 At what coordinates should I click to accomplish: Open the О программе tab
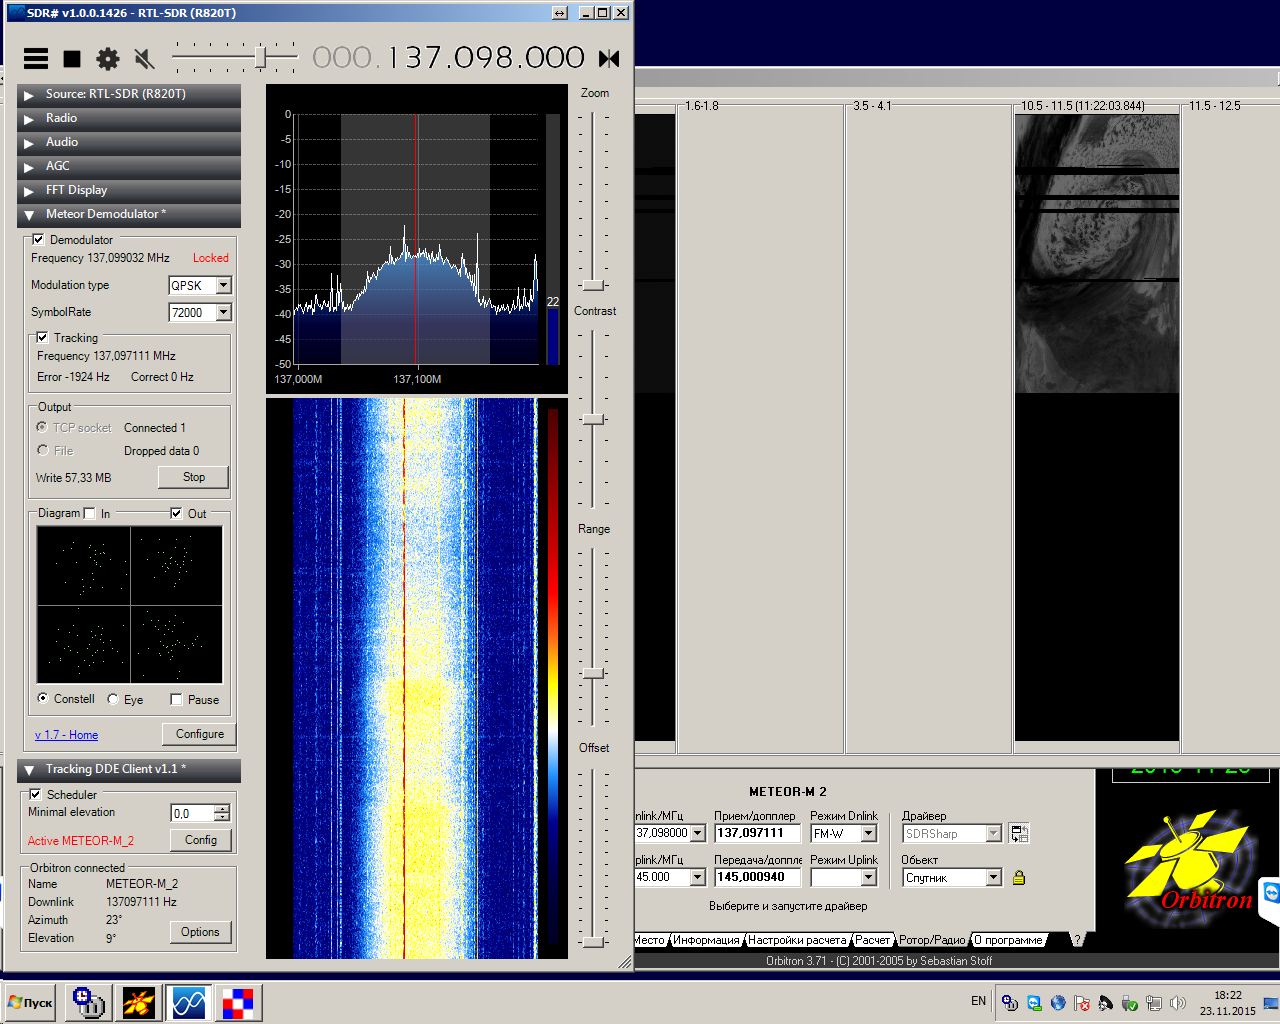(x=1009, y=940)
